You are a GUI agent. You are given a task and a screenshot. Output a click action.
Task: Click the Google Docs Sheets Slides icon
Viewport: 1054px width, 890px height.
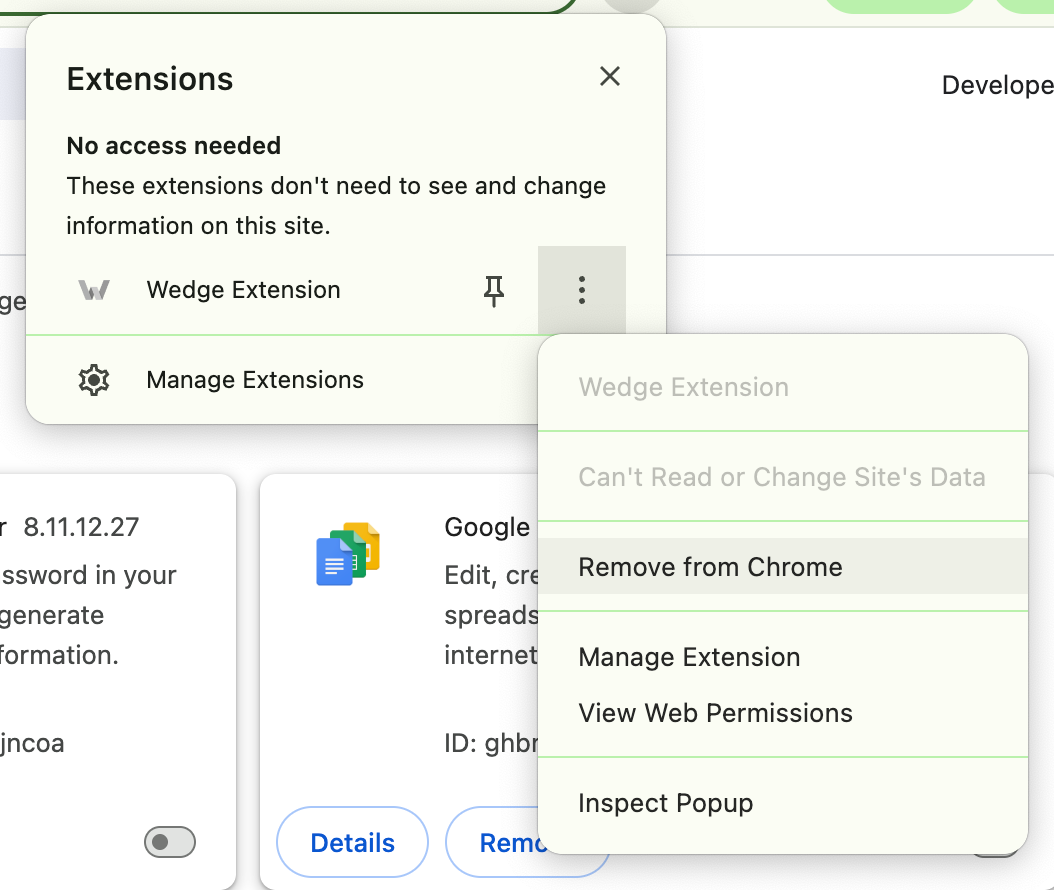(x=348, y=553)
